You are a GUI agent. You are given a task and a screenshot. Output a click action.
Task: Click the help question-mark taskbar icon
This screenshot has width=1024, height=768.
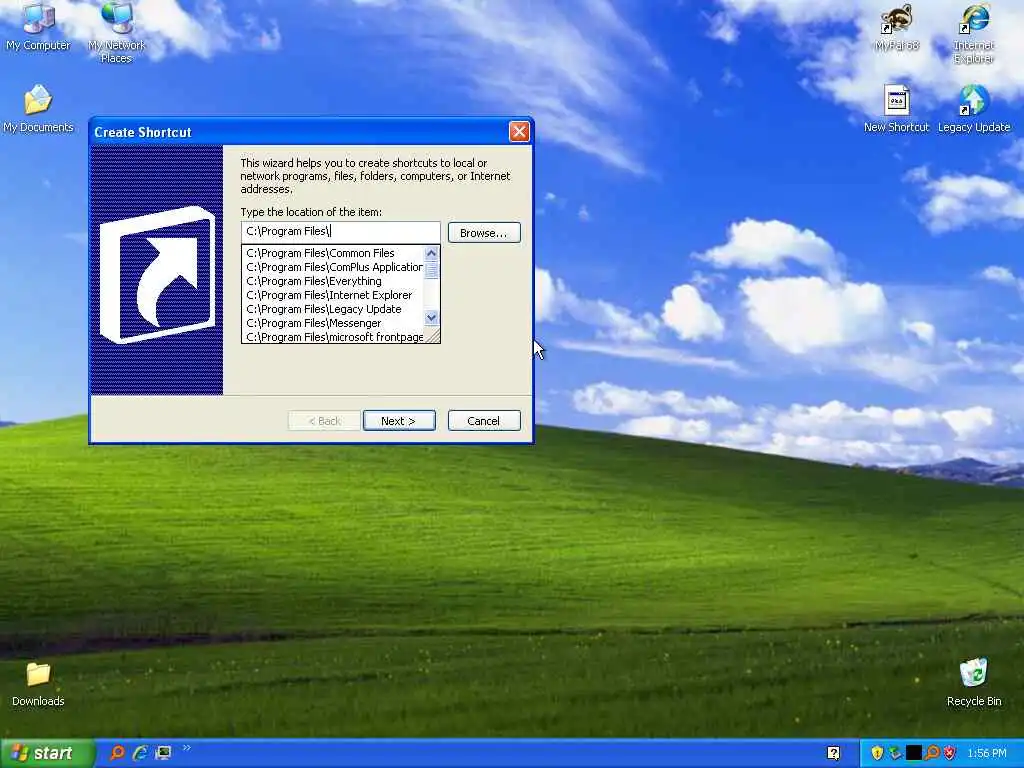(x=833, y=753)
